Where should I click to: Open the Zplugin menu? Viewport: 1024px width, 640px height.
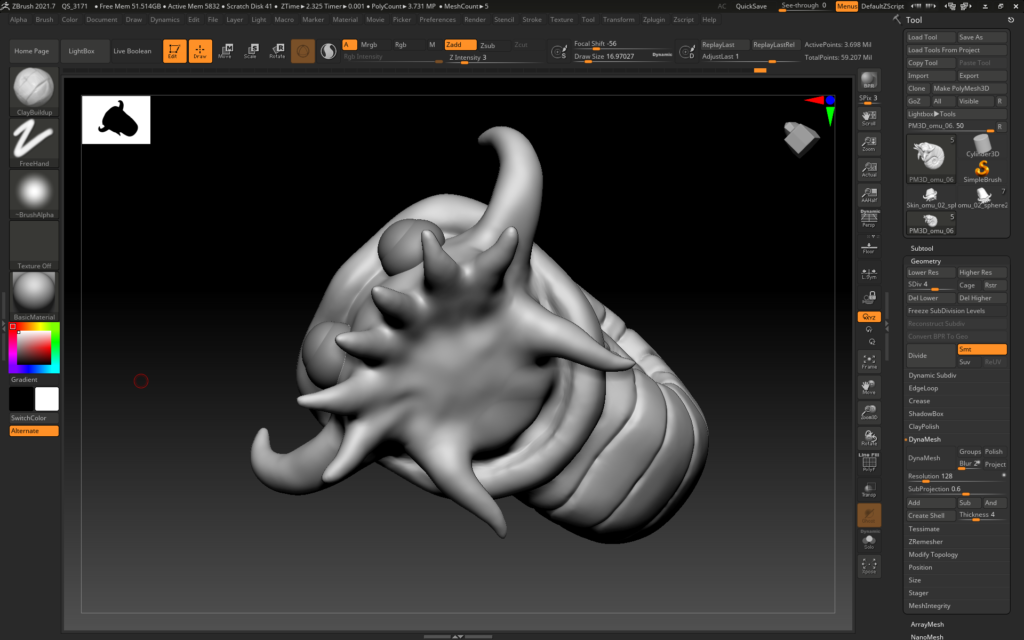pyautogui.click(x=654, y=20)
